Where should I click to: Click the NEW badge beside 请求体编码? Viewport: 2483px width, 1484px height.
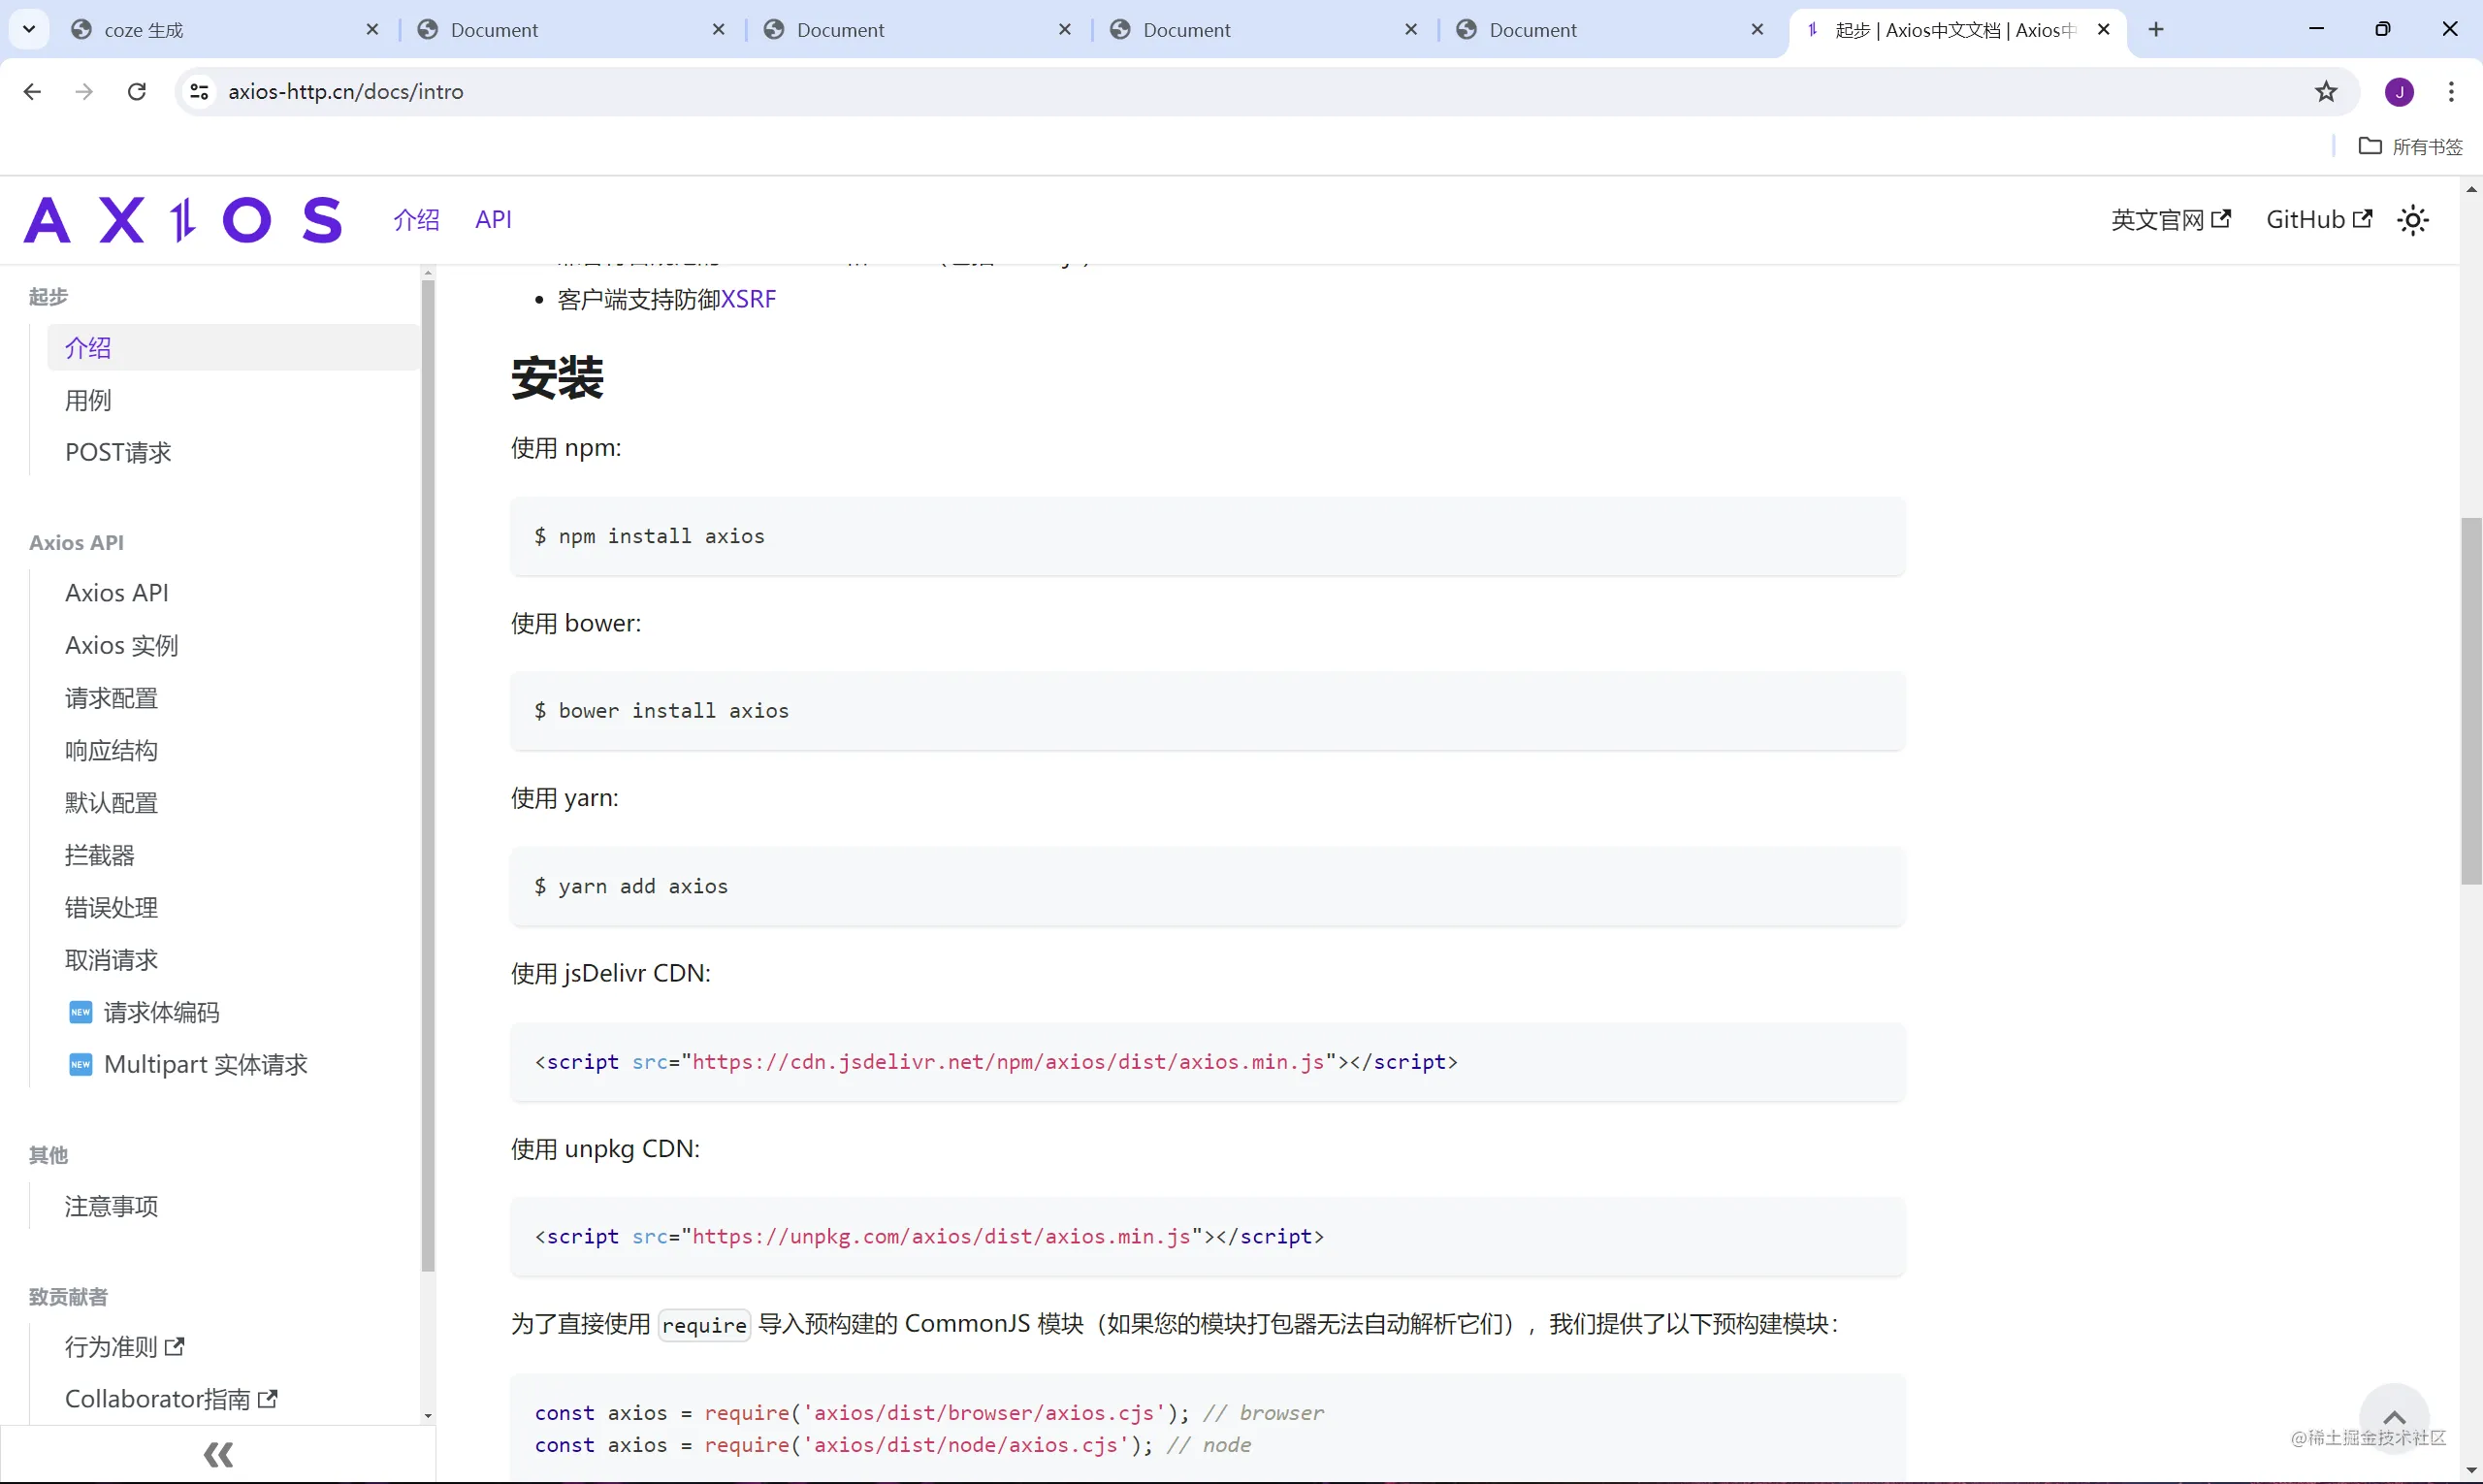80,1013
